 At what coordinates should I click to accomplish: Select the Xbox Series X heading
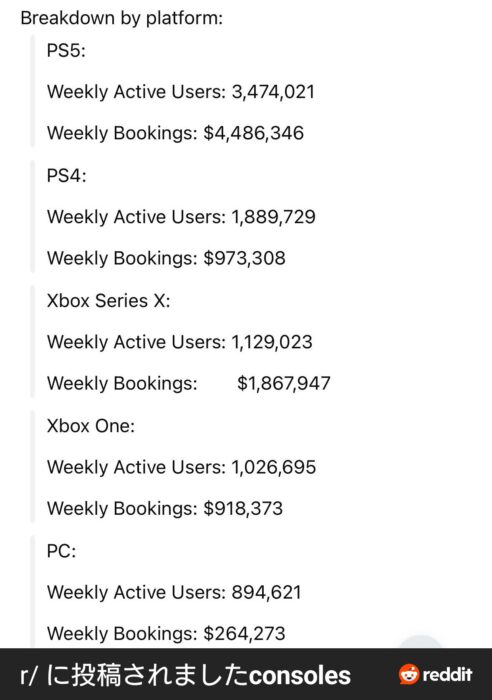(108, 300)
